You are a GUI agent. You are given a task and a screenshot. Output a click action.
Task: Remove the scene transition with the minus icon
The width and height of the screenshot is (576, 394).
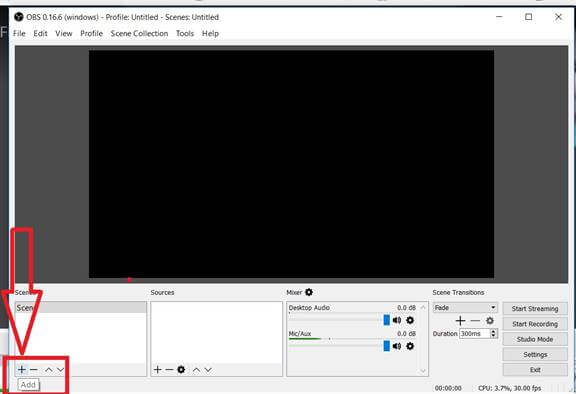[475, 321]
